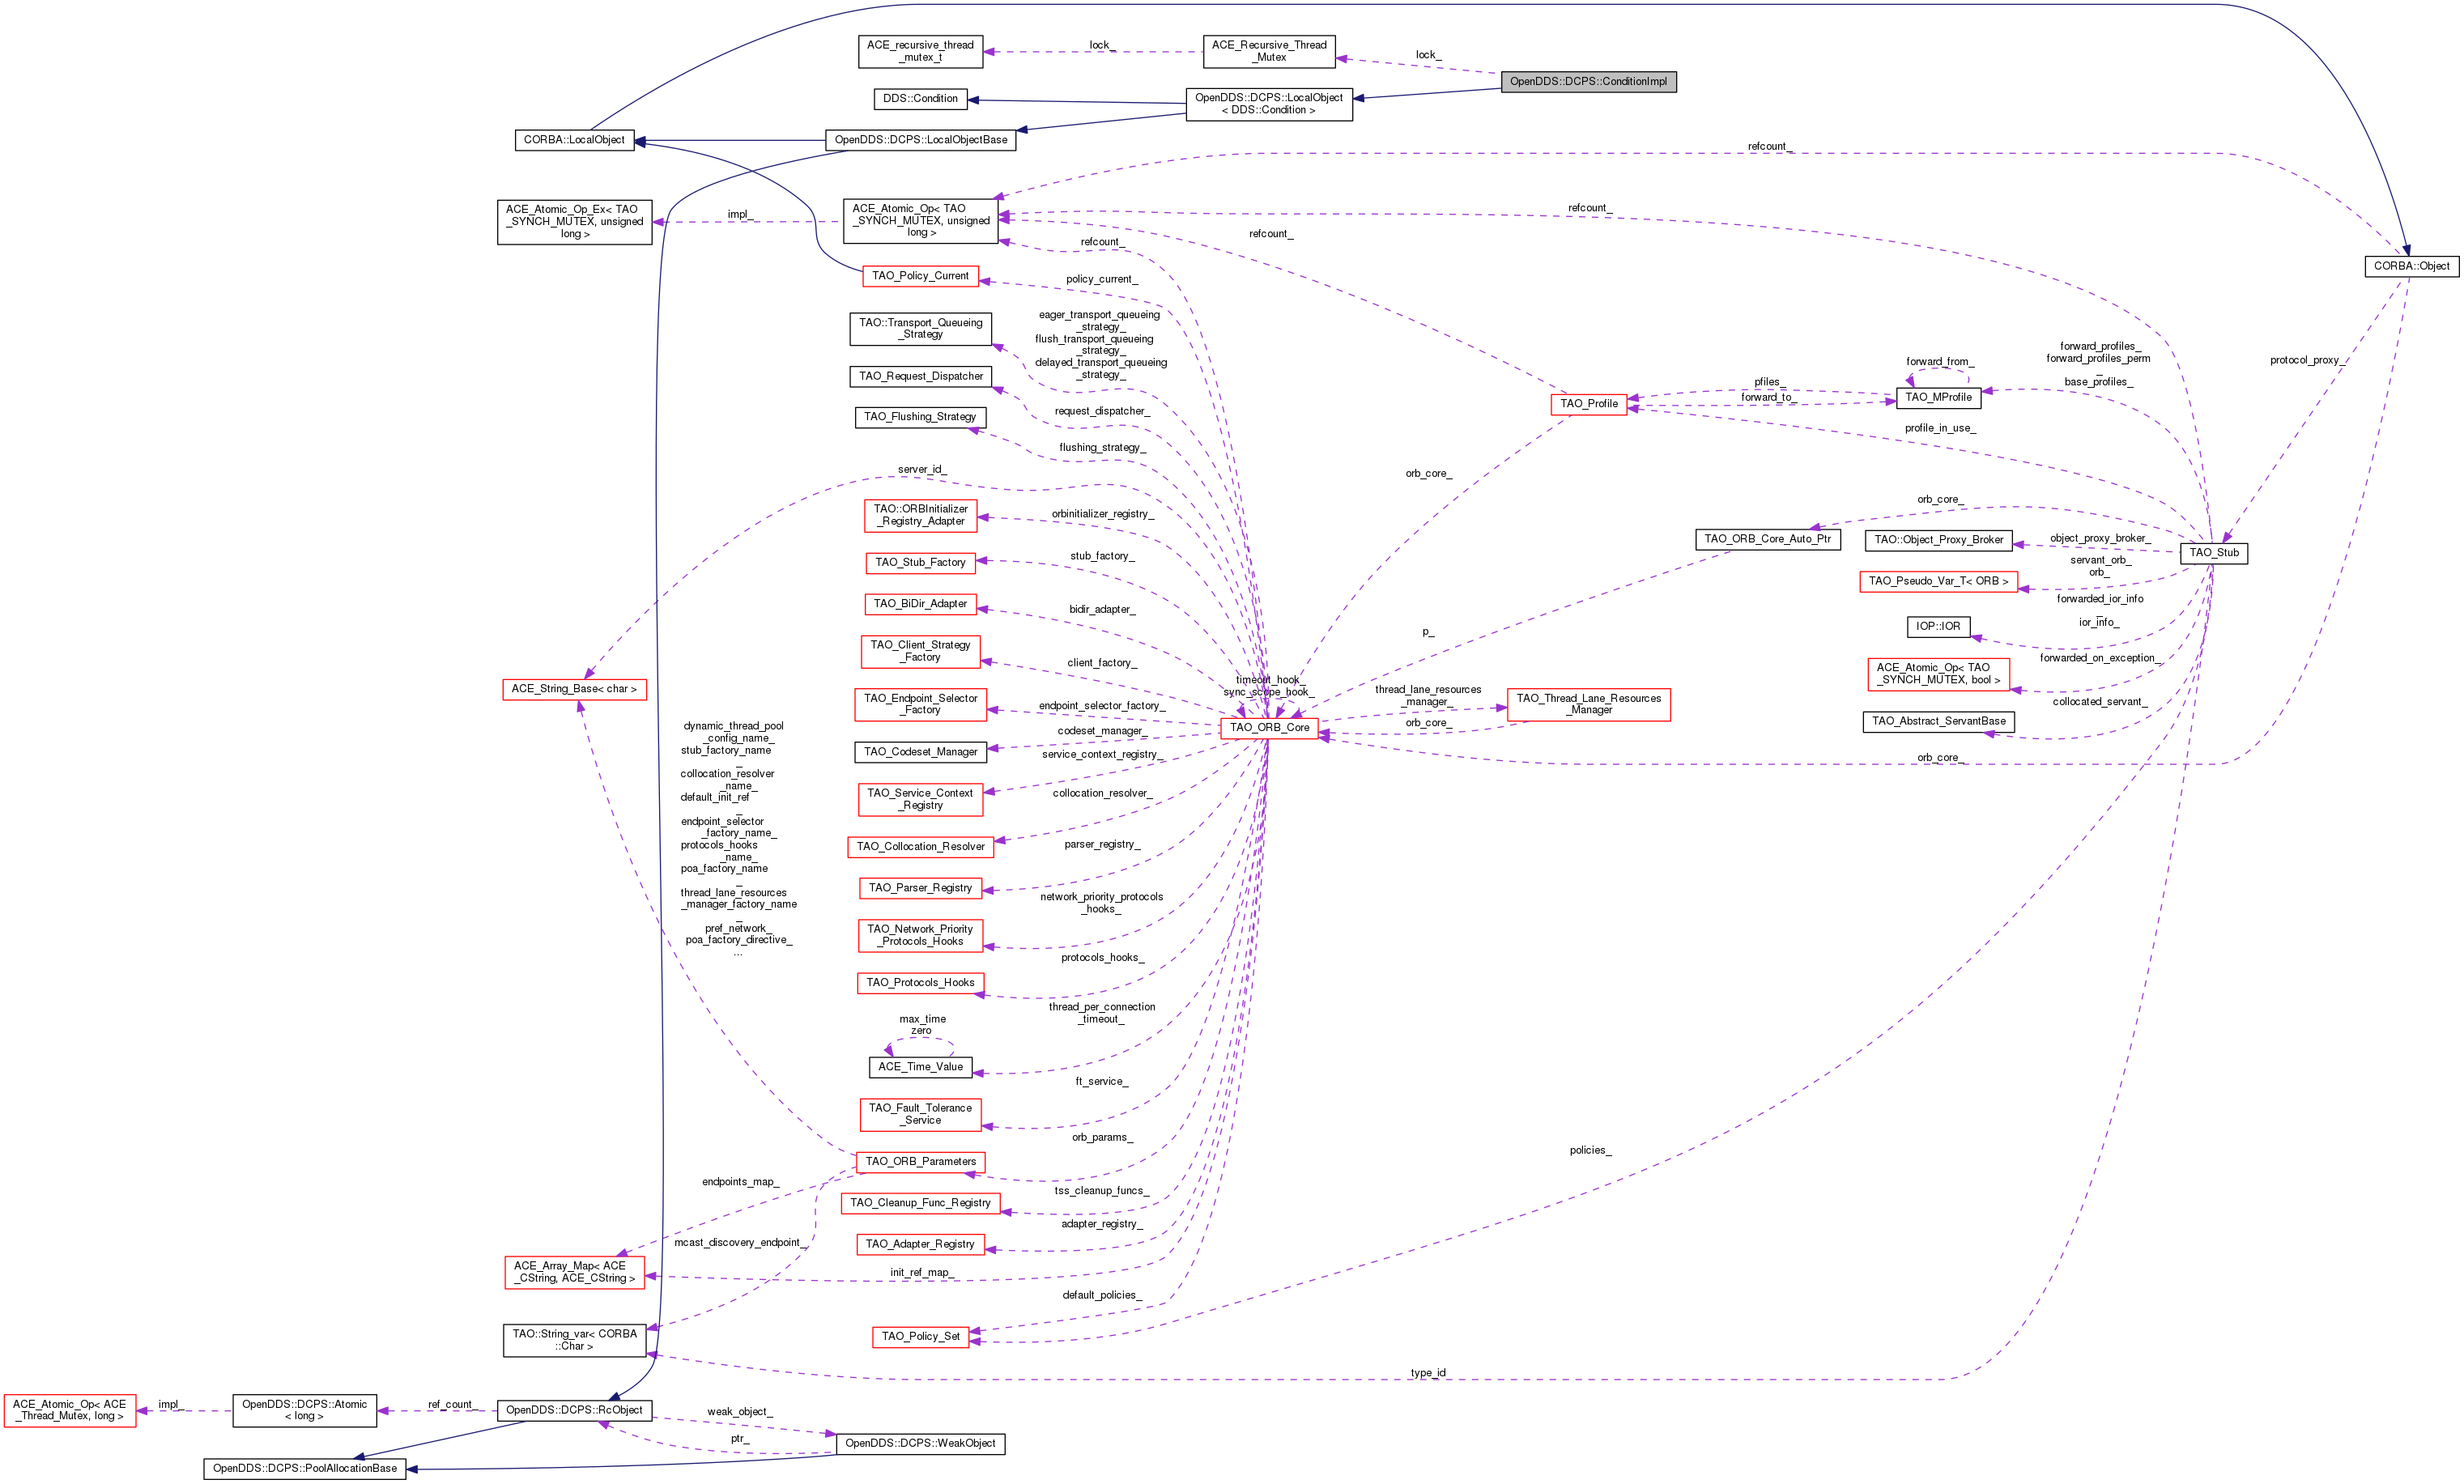Click the init_ref_map_ edge label
This screenshot has width=2464, height=1484.
click(x=922, y=1273)
